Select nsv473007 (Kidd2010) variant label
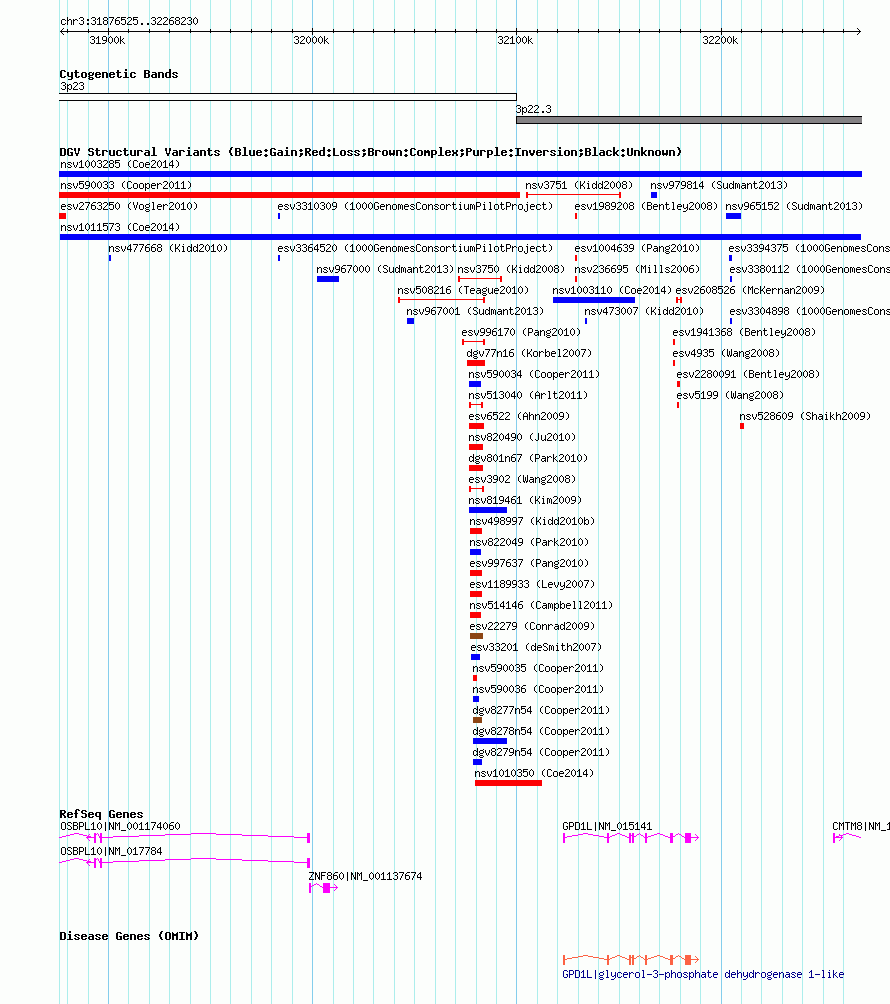 (643, 312)
